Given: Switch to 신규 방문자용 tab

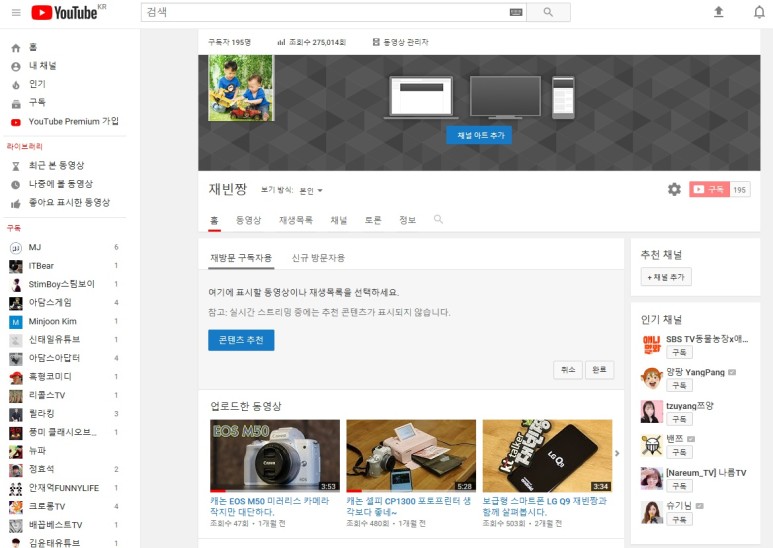Looking at the screenshot, I should click(x=318, y=258).
